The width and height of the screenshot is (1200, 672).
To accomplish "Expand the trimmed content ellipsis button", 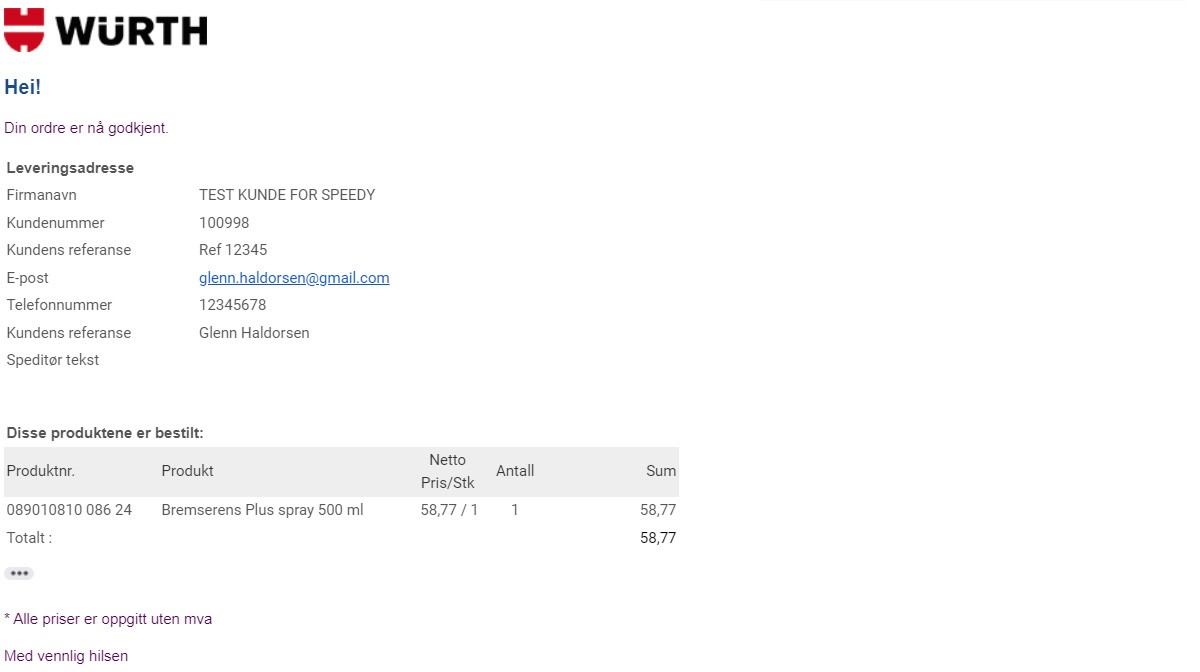I will click(19, 574).
